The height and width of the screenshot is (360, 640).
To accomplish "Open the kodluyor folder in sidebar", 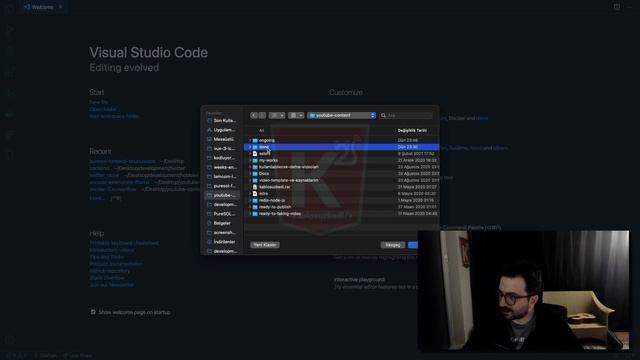I will coord(222,158).
